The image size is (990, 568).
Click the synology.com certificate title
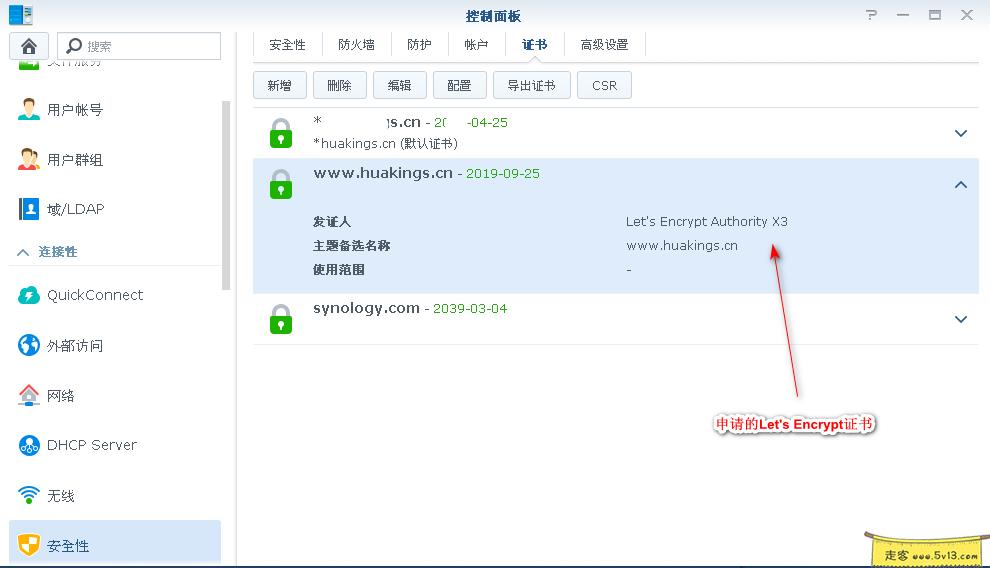tap(366, 308)
